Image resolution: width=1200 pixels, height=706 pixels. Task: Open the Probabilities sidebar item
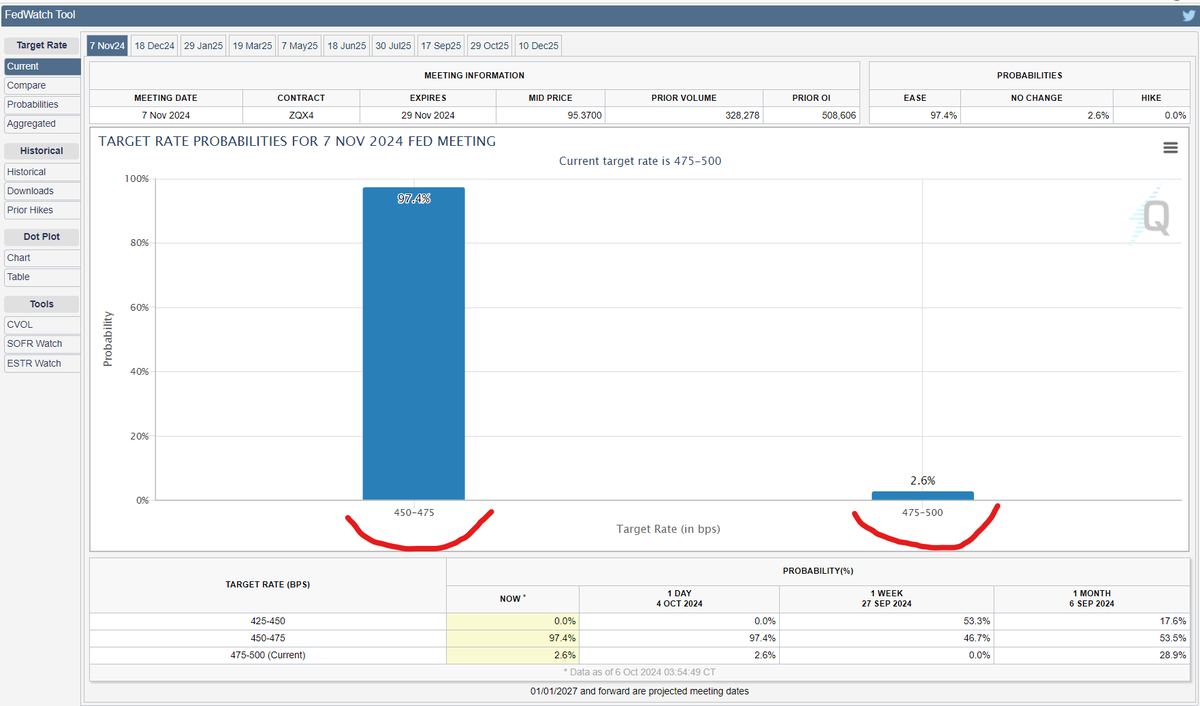click(x=42, y=104)
